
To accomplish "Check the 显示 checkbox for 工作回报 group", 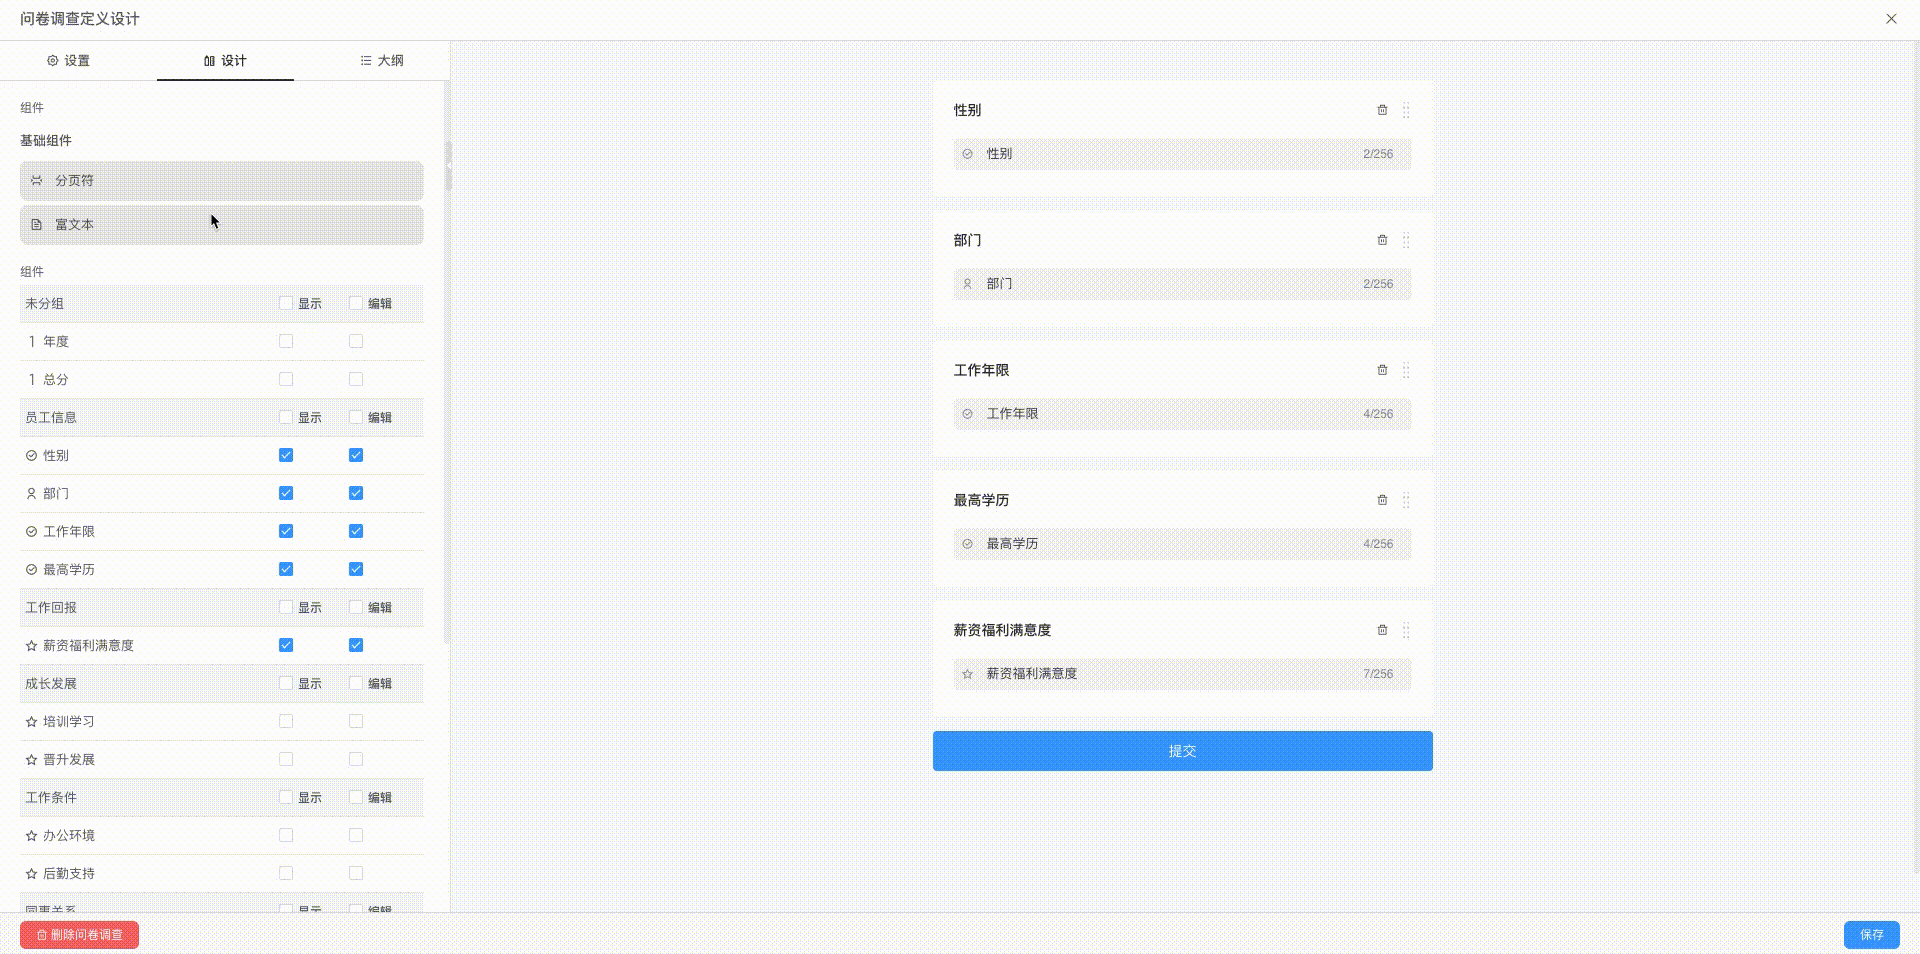I will pos(284,607).
